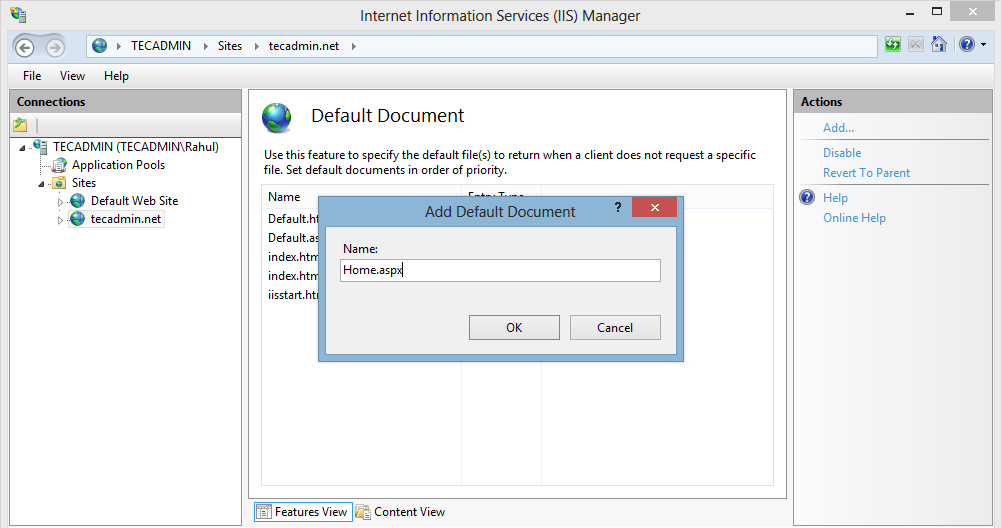Open the toolbar Help question icon
Screen dimensions: 1002x528
coord(967,44)
